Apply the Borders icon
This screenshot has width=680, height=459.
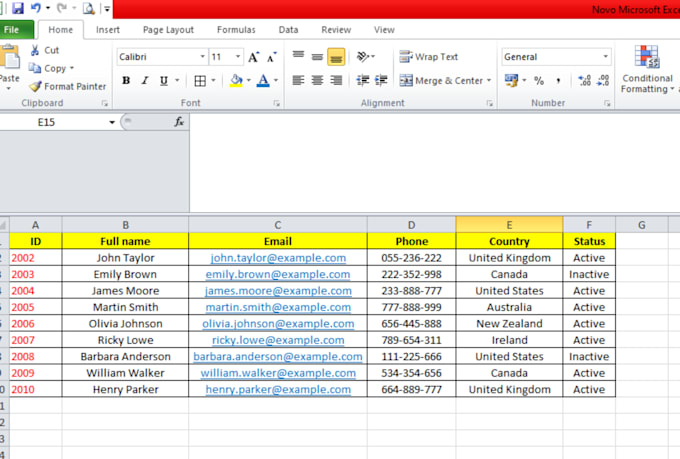click(x=200, y=81)
